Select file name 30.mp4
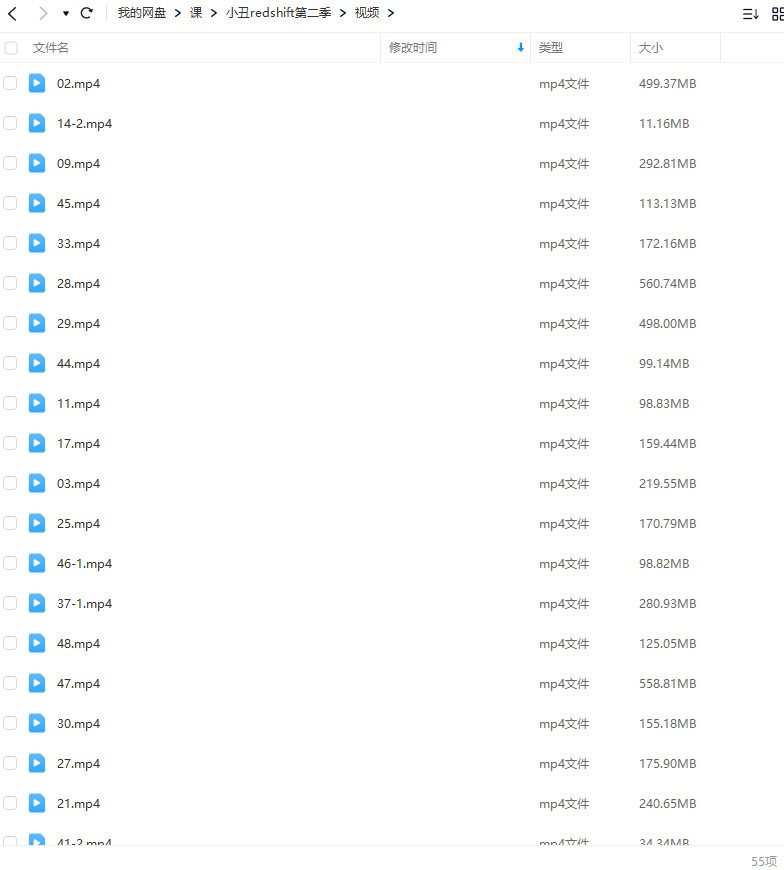This screenshot has width=784, height=870. click(78, 723)
